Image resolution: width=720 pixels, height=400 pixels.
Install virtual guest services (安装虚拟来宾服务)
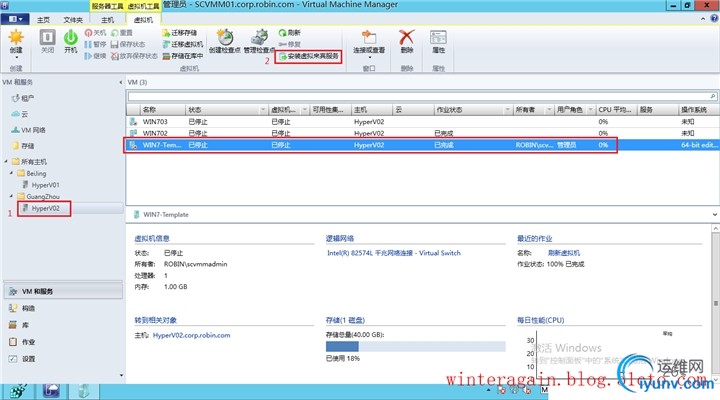309,56
